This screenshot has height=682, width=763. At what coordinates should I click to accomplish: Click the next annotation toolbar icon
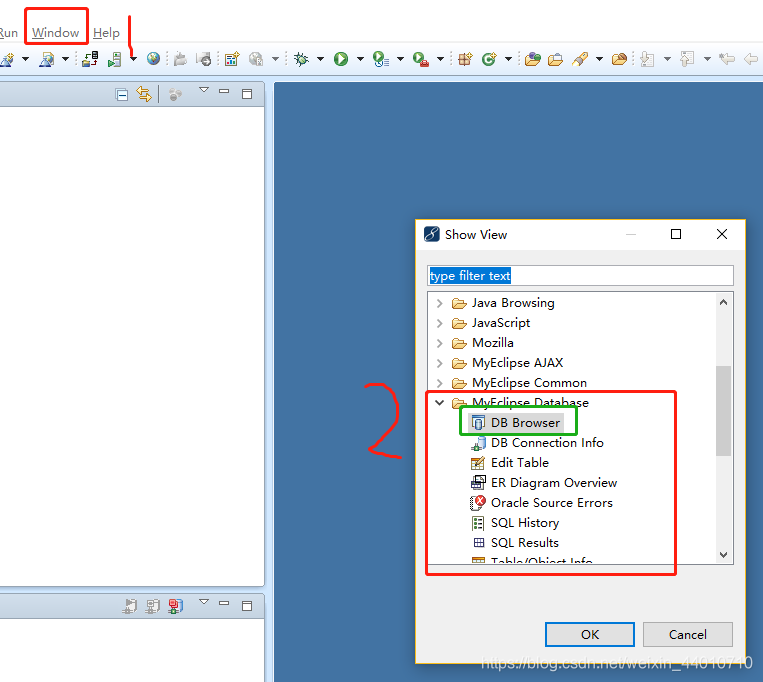tap(647, 59)
